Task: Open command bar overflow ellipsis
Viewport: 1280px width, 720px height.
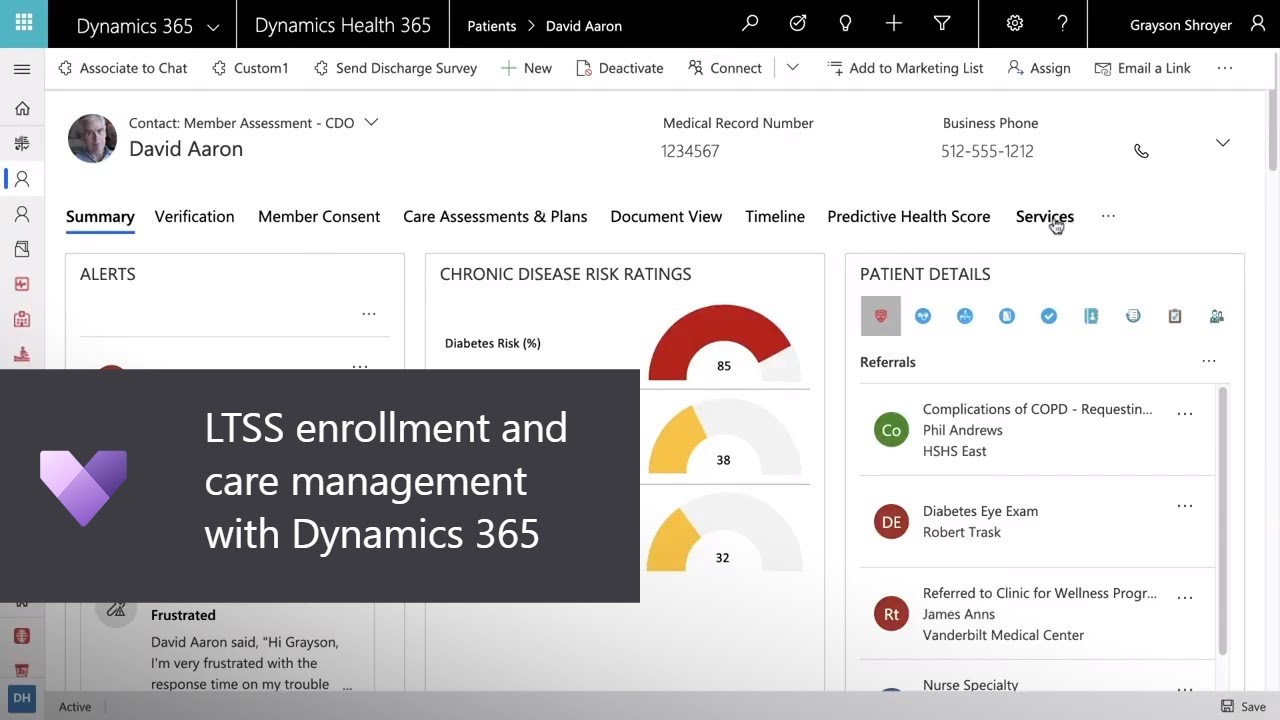Action: coord(1225,68)
